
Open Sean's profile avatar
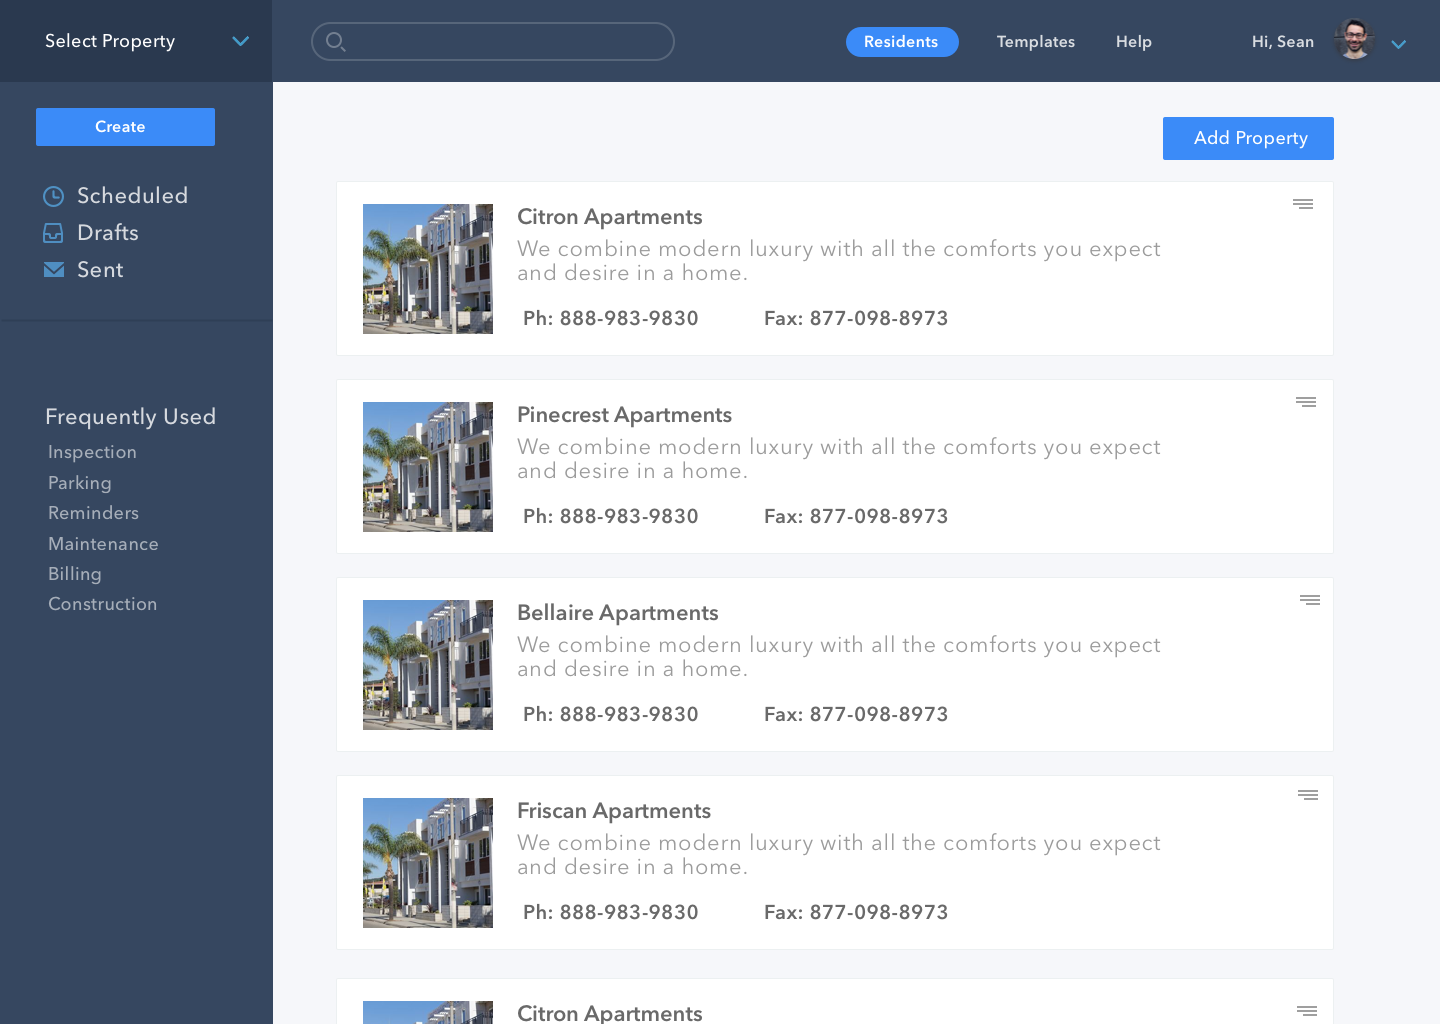(1354, 41)
